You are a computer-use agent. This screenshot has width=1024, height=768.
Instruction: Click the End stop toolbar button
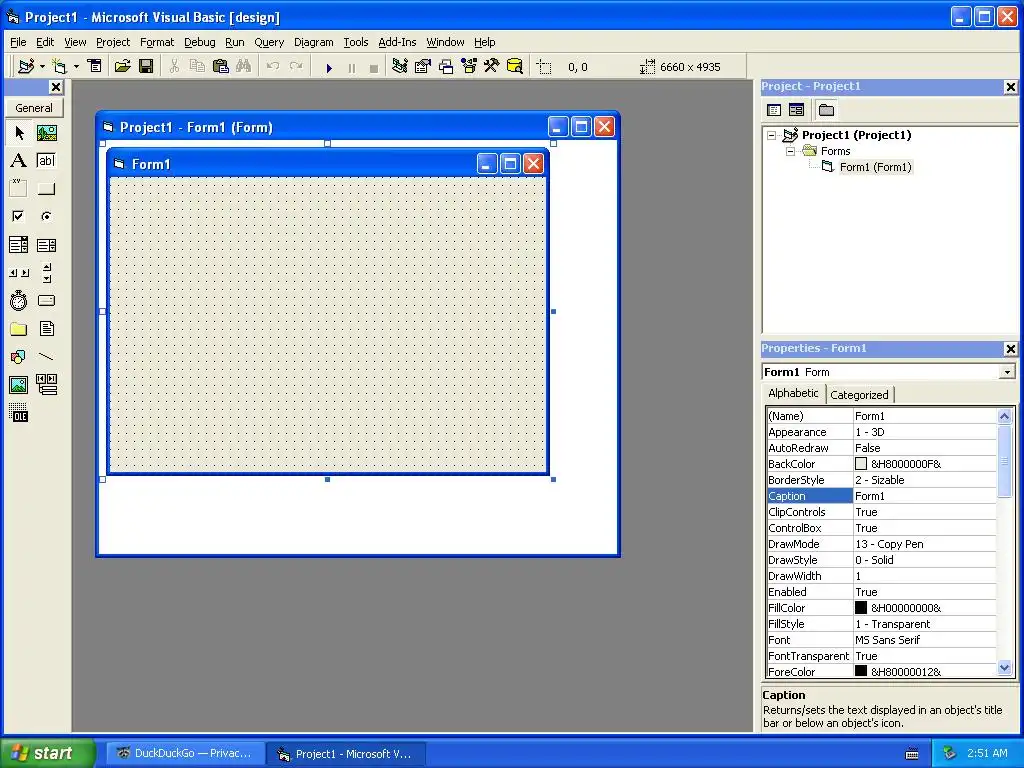coord(374,67)
